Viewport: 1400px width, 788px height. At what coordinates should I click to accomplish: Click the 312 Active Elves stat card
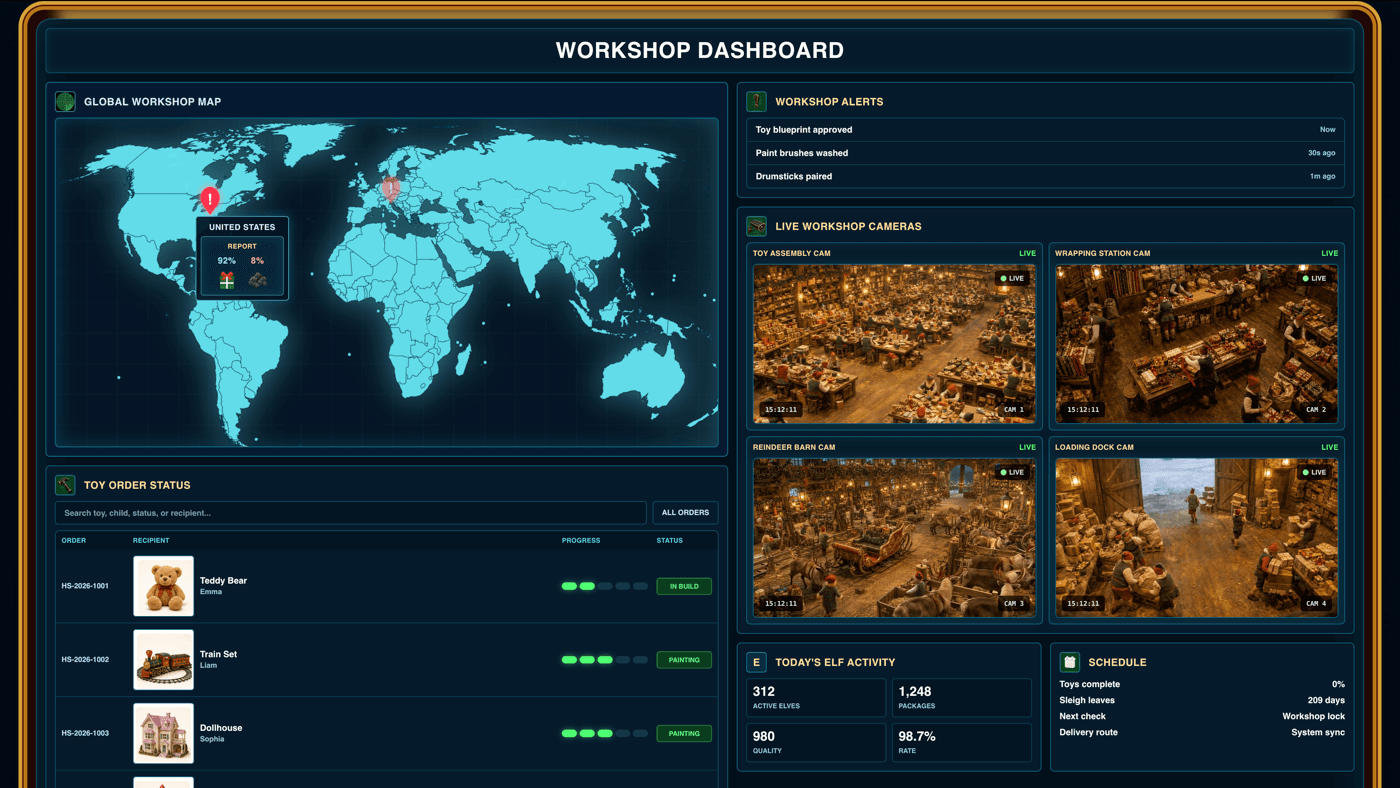pyautogui.click(x=816, y=698)
